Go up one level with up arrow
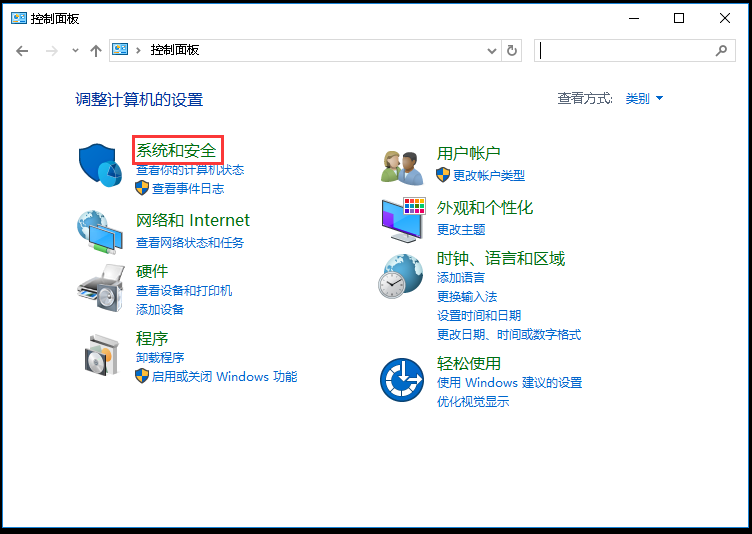The width and height of the screenshot is (752, 534). [x=96, y=50]
